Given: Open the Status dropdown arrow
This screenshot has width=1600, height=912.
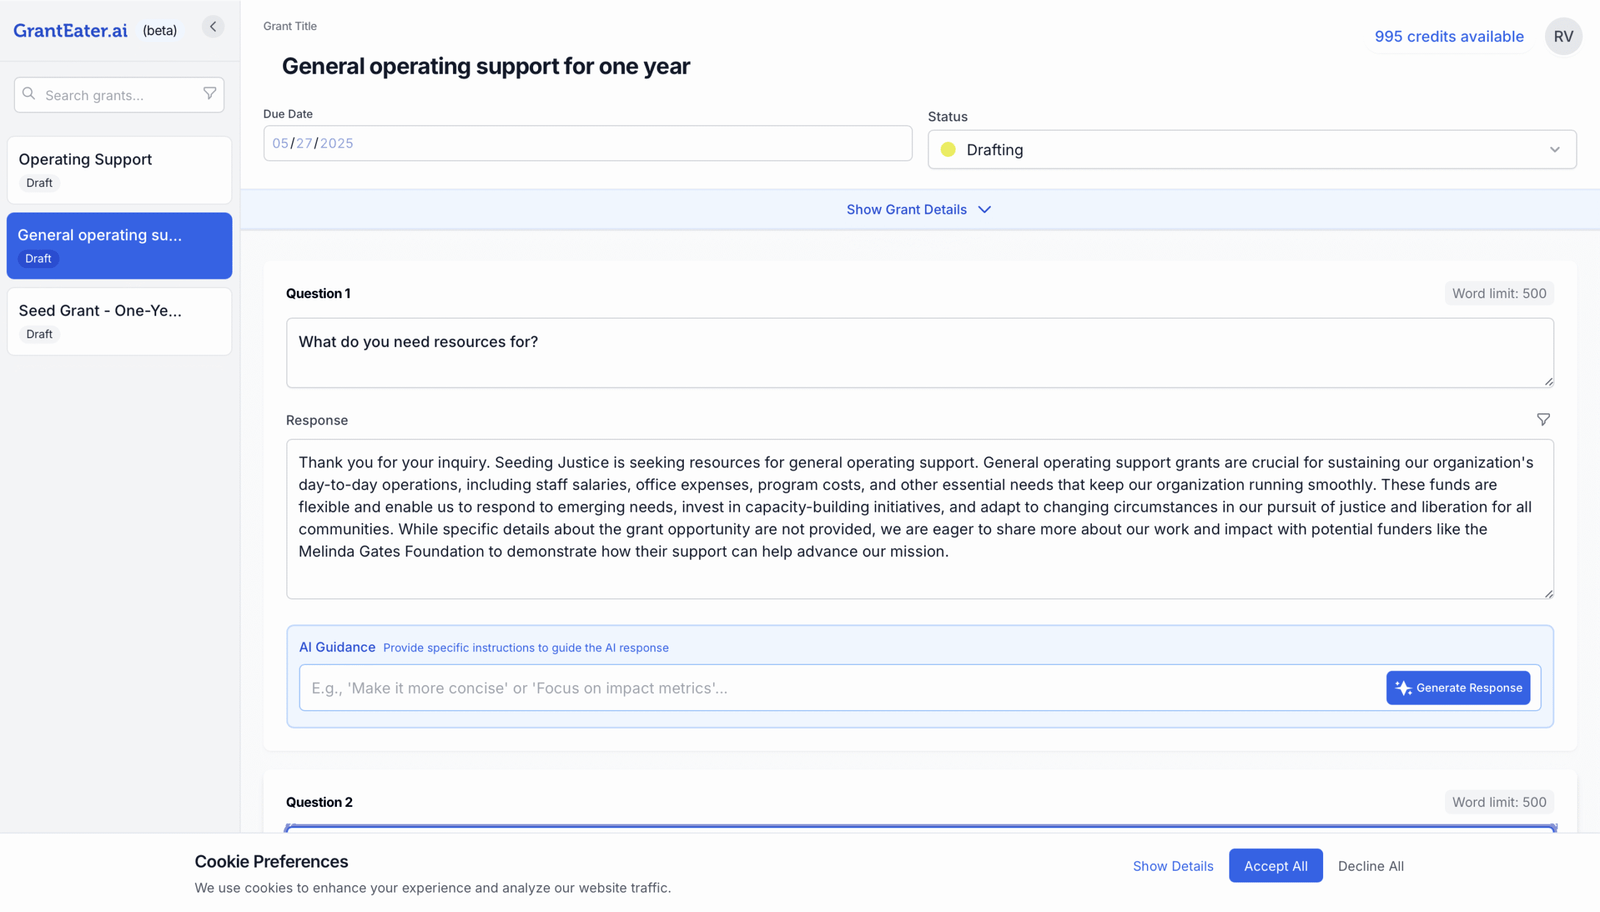Looking at the screenshot, I should click(x=1554, y=150).
